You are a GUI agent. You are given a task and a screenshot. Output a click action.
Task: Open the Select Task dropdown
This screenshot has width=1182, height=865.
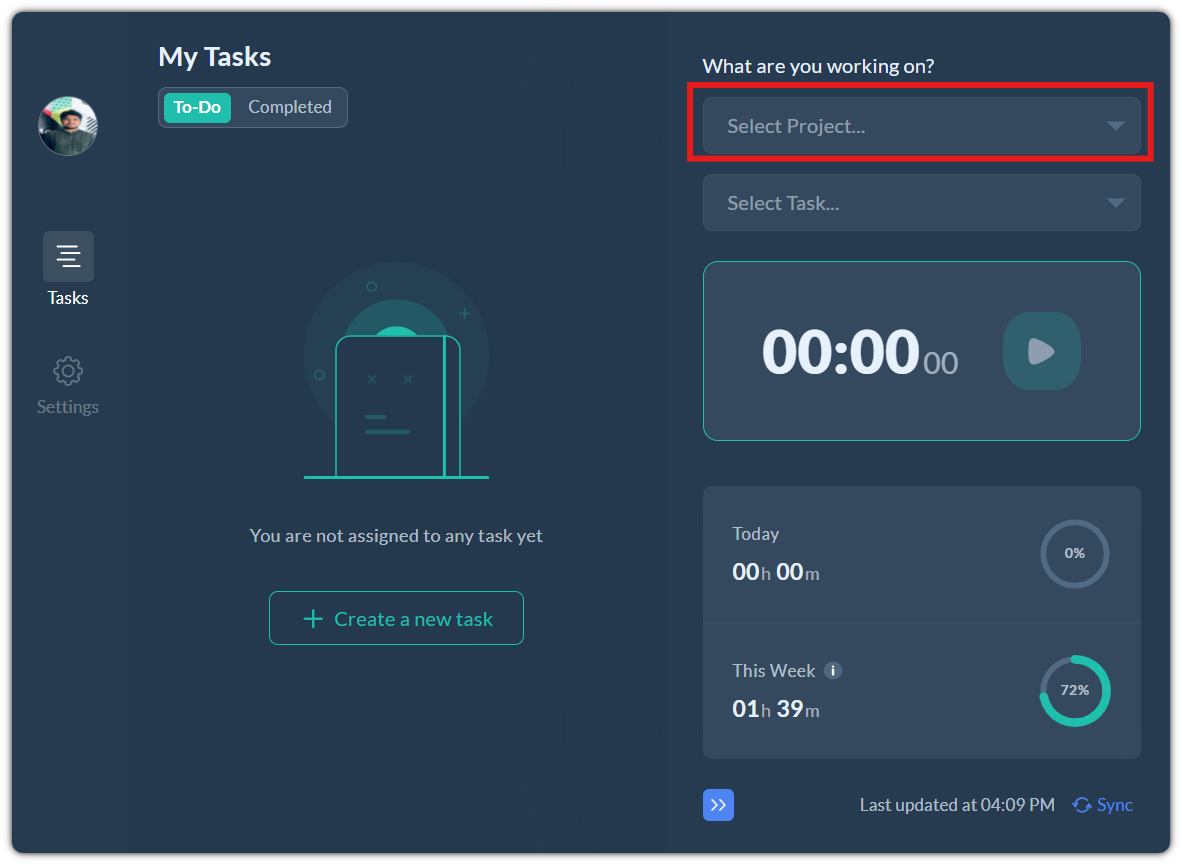coord(900,203)
